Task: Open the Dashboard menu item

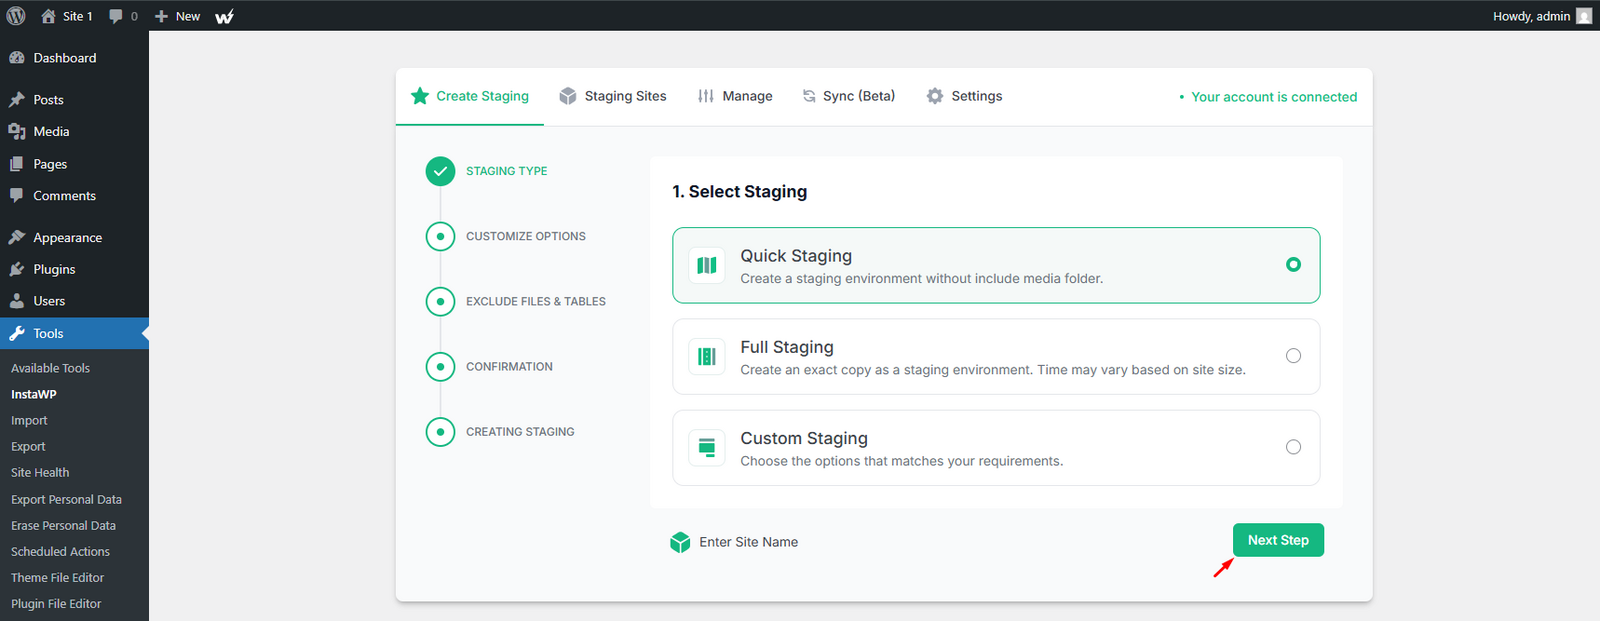Action: click(74, 58)
